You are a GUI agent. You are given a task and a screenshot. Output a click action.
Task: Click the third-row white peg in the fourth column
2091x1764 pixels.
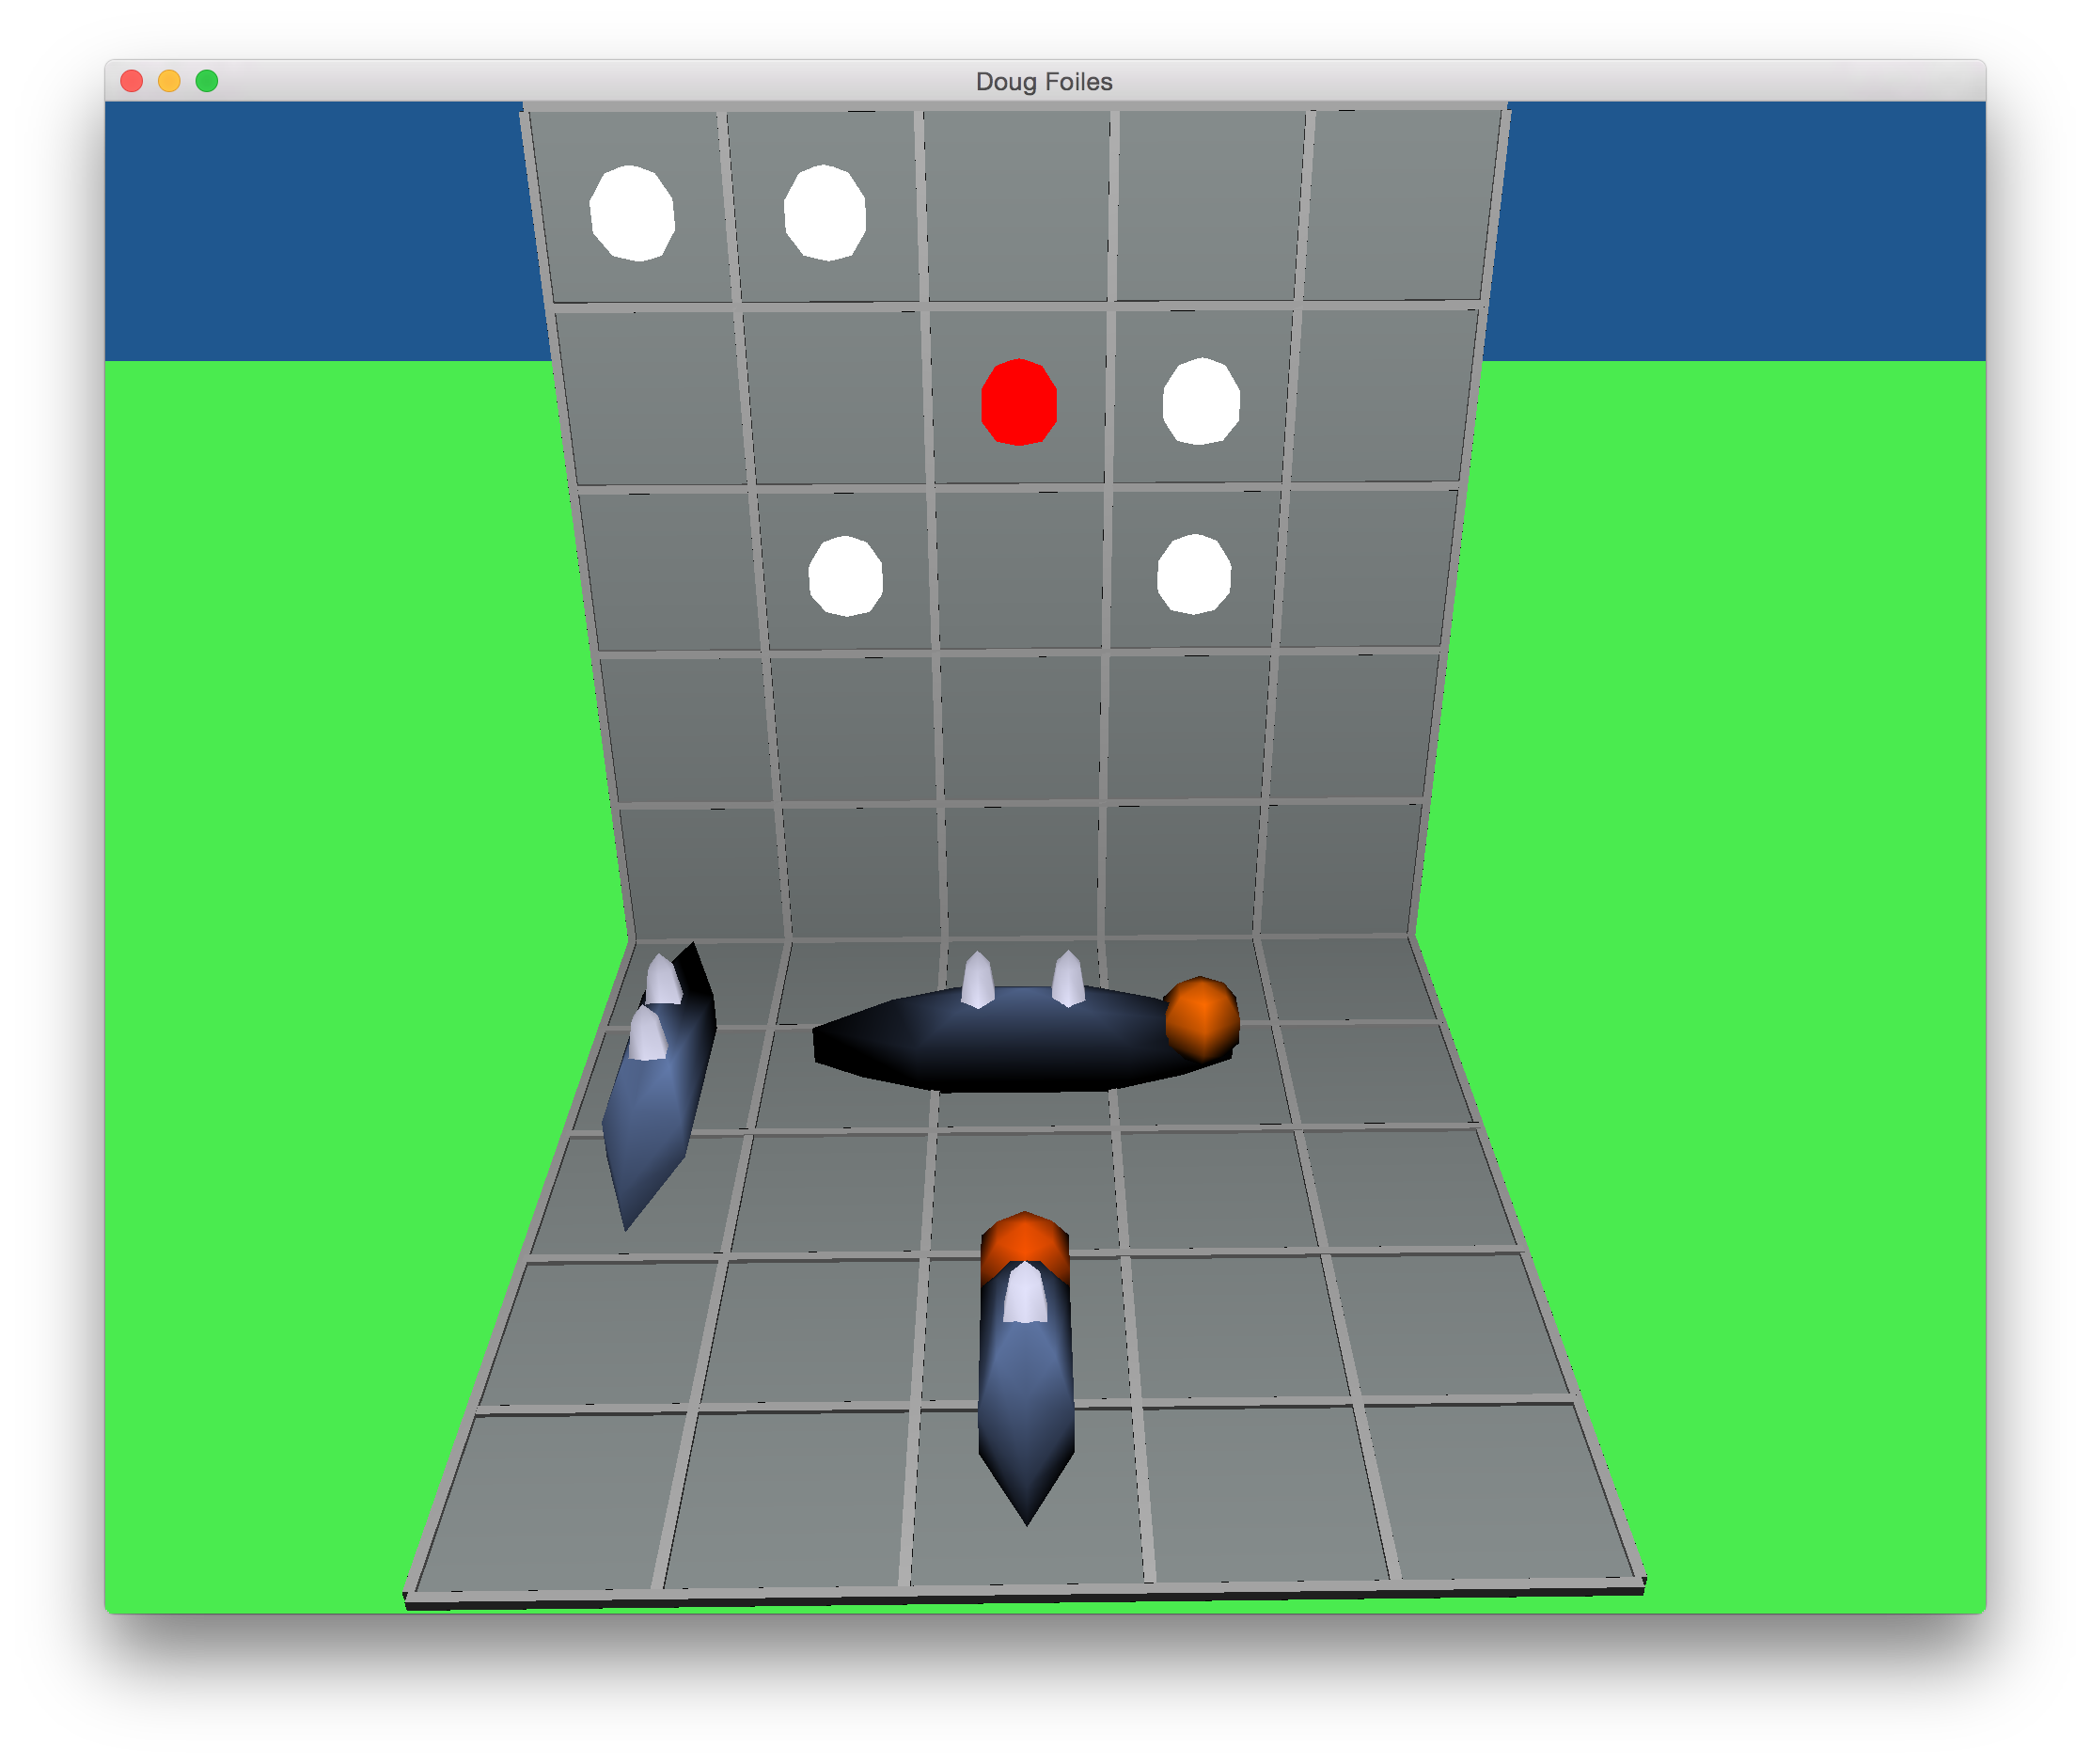(1194, 574)
